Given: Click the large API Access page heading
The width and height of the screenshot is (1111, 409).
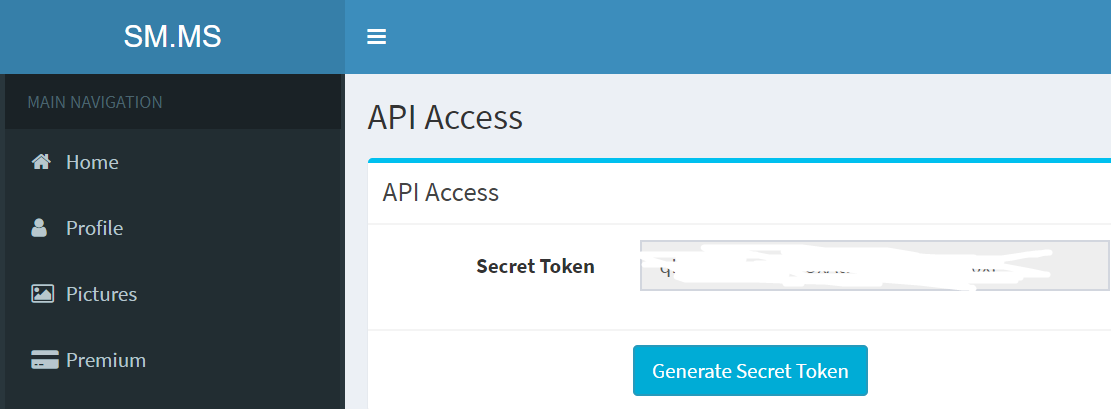Looking at the screenshot, I should 445,117.
